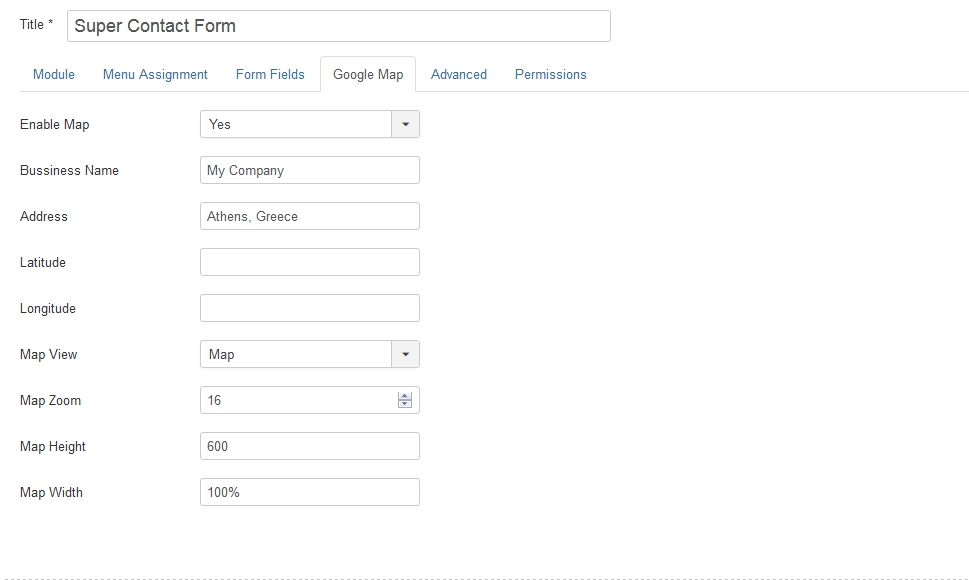
Task: Click the Map Width field showing 100%
Action: [x=310, y=492]
